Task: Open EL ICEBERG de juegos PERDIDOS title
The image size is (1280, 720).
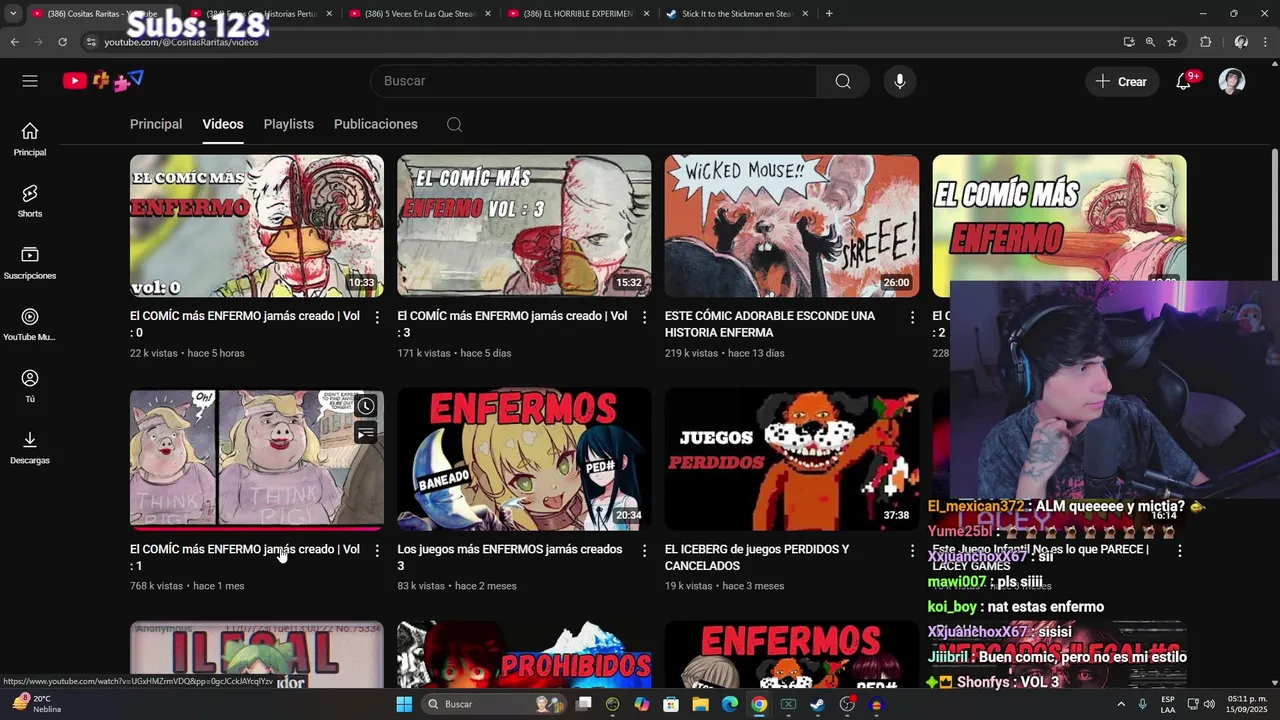Action: click(x=757, y=557)
